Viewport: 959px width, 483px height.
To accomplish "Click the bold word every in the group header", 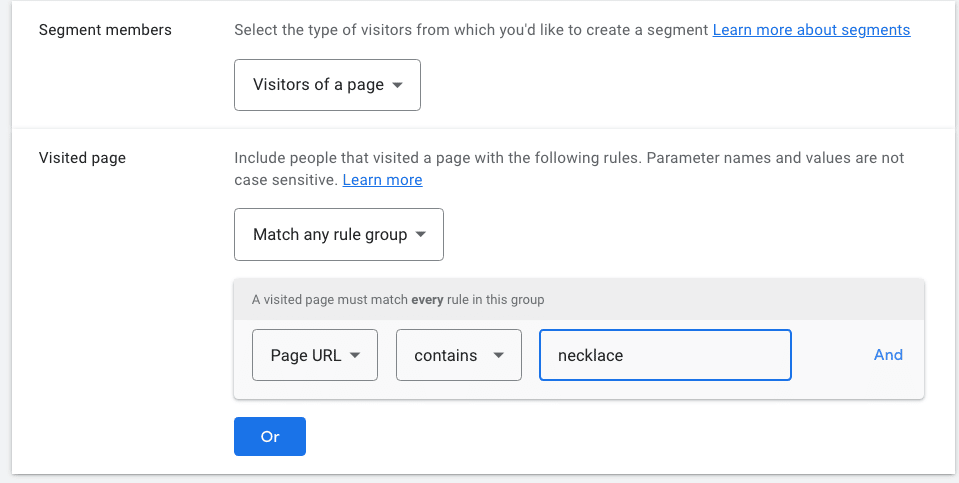I will 427,300.
